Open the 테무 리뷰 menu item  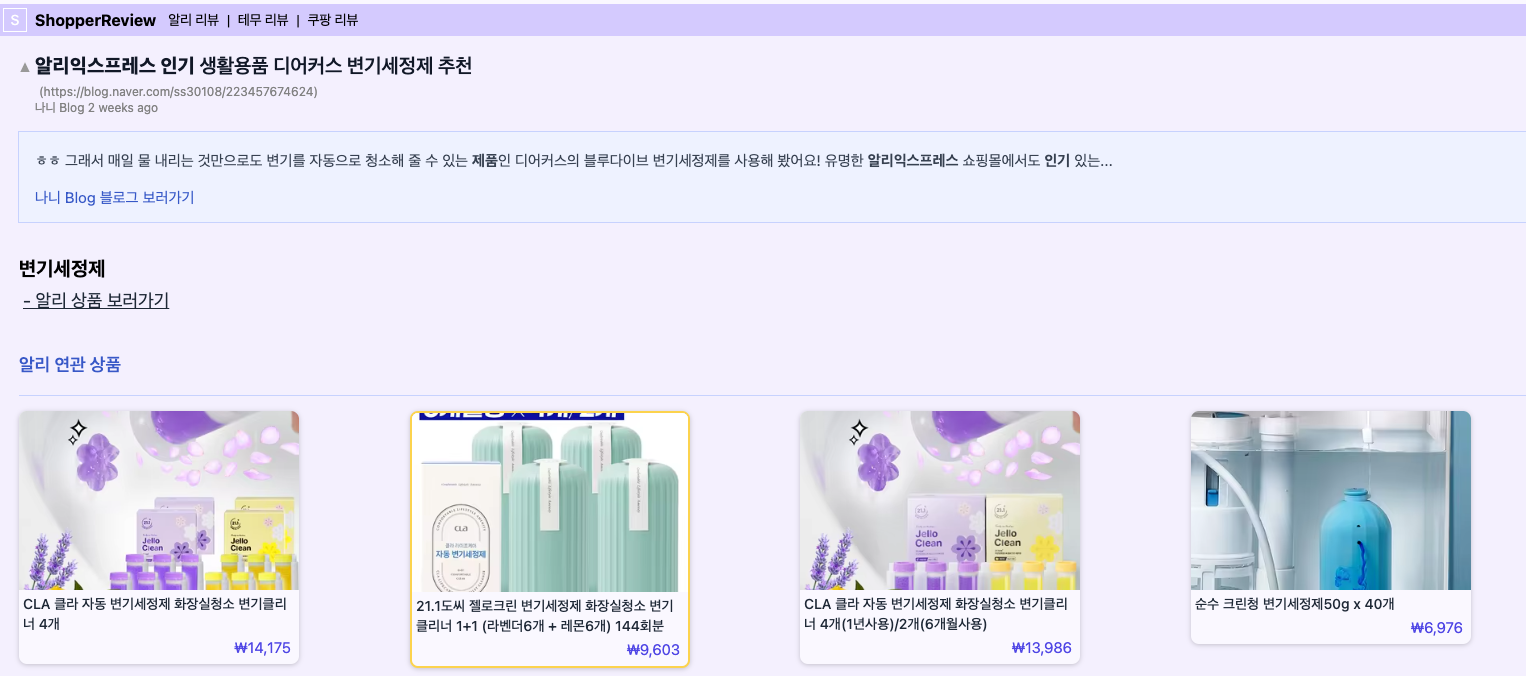[263, 20]
